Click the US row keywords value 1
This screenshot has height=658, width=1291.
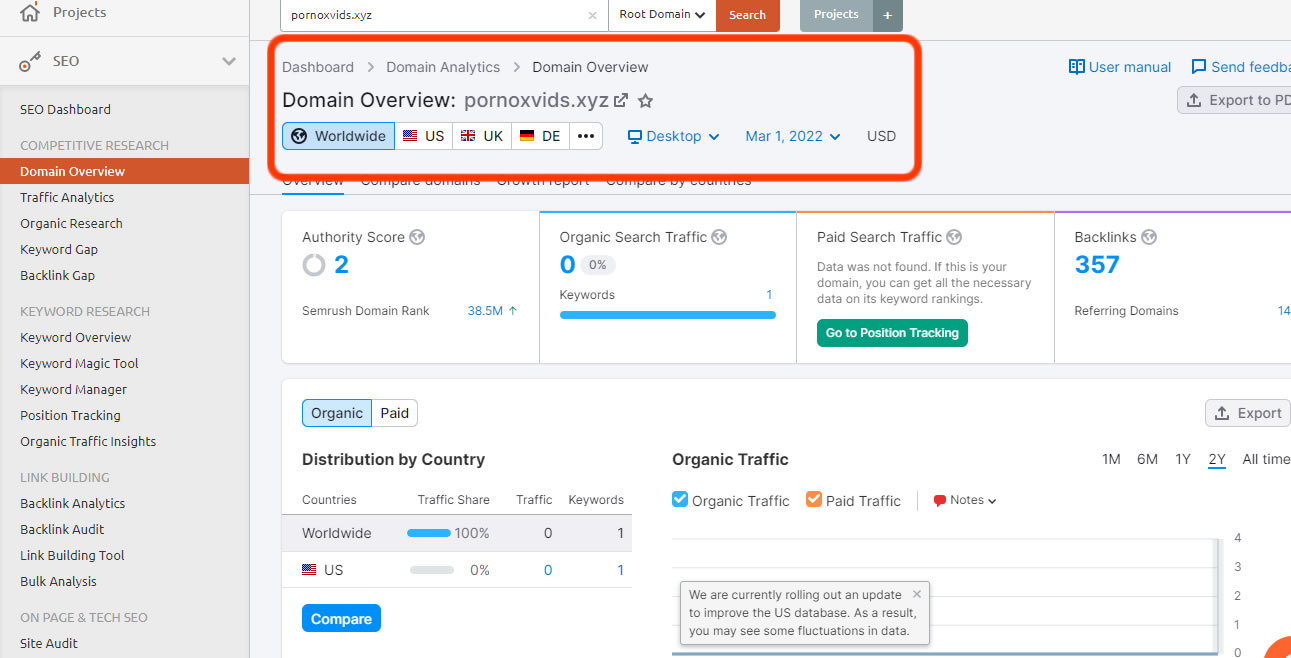[620, 570]
